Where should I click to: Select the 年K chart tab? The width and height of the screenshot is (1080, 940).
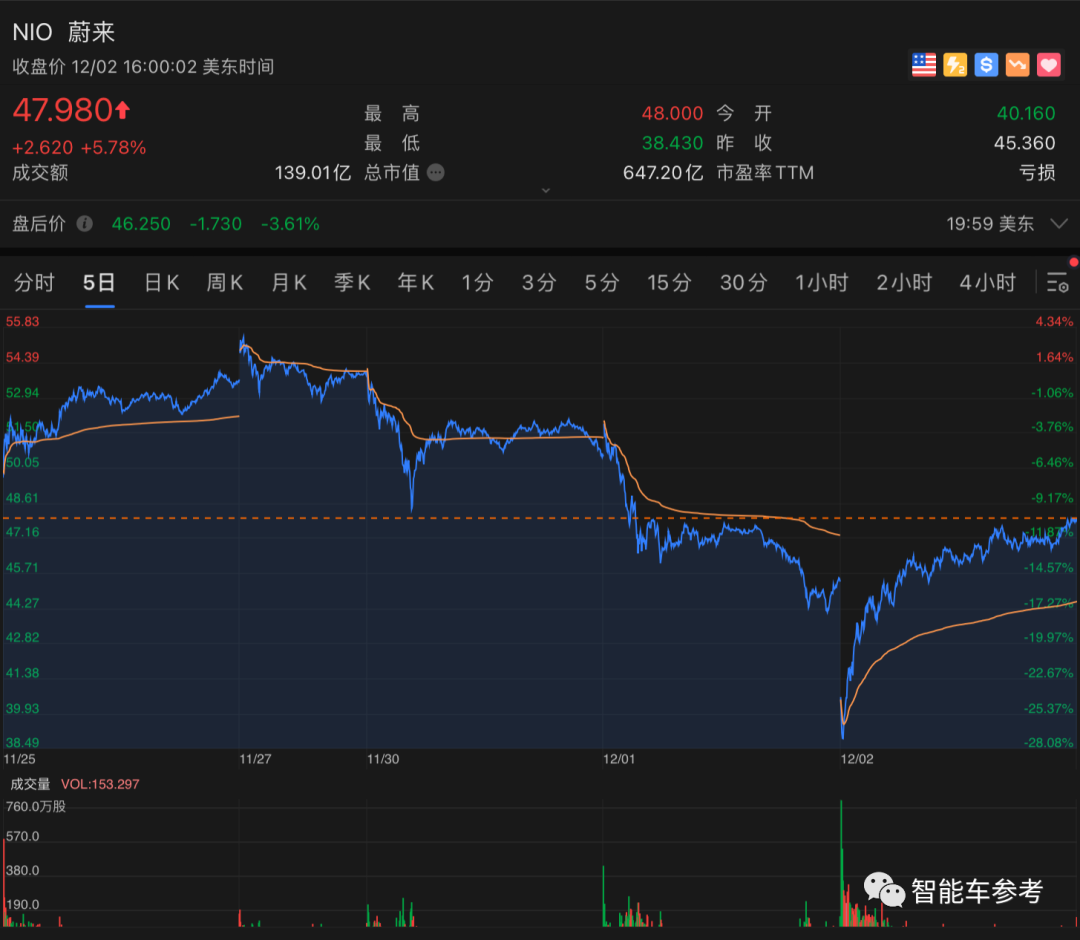[416, 282]
